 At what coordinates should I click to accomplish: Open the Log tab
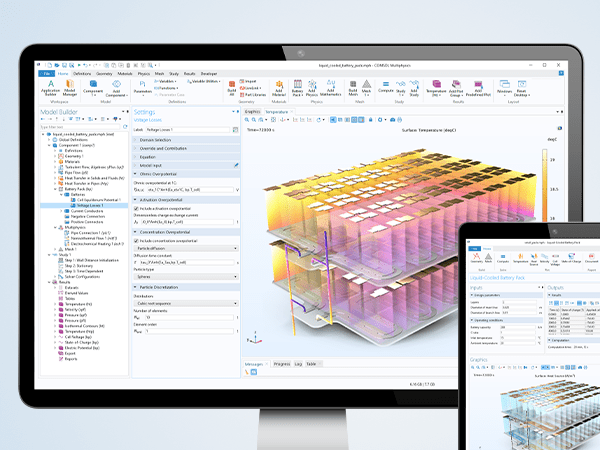coord(298,364)
